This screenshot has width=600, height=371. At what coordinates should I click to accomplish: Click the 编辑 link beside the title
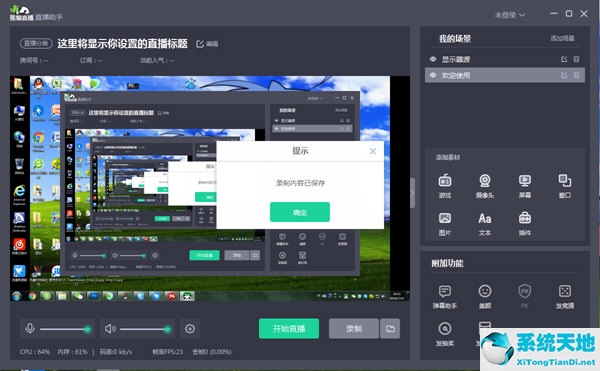click(207, 44)
